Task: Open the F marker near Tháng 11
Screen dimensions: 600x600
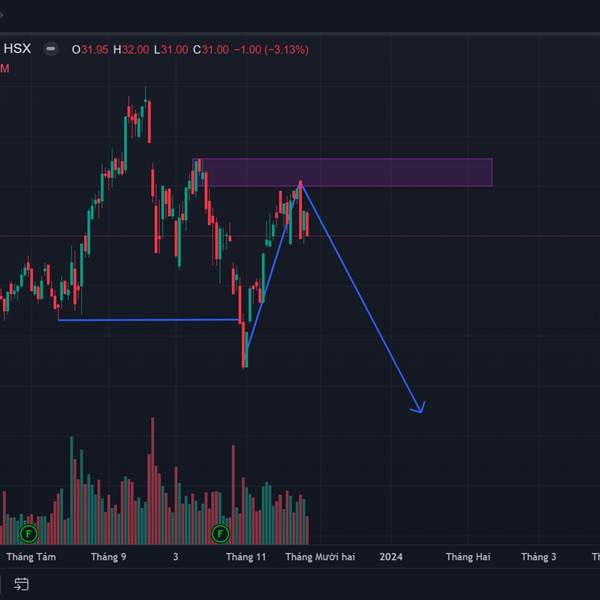Action: 220,533
